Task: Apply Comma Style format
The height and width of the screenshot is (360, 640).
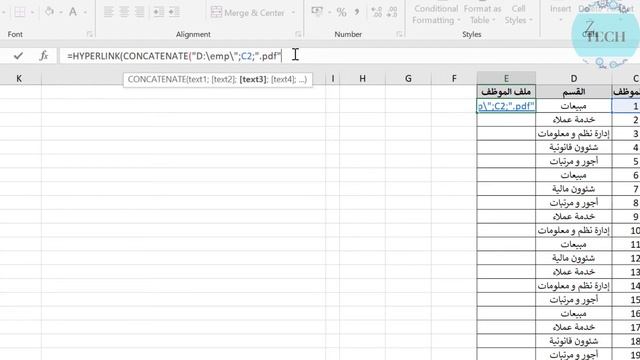Action: click(x=357, y=12)
